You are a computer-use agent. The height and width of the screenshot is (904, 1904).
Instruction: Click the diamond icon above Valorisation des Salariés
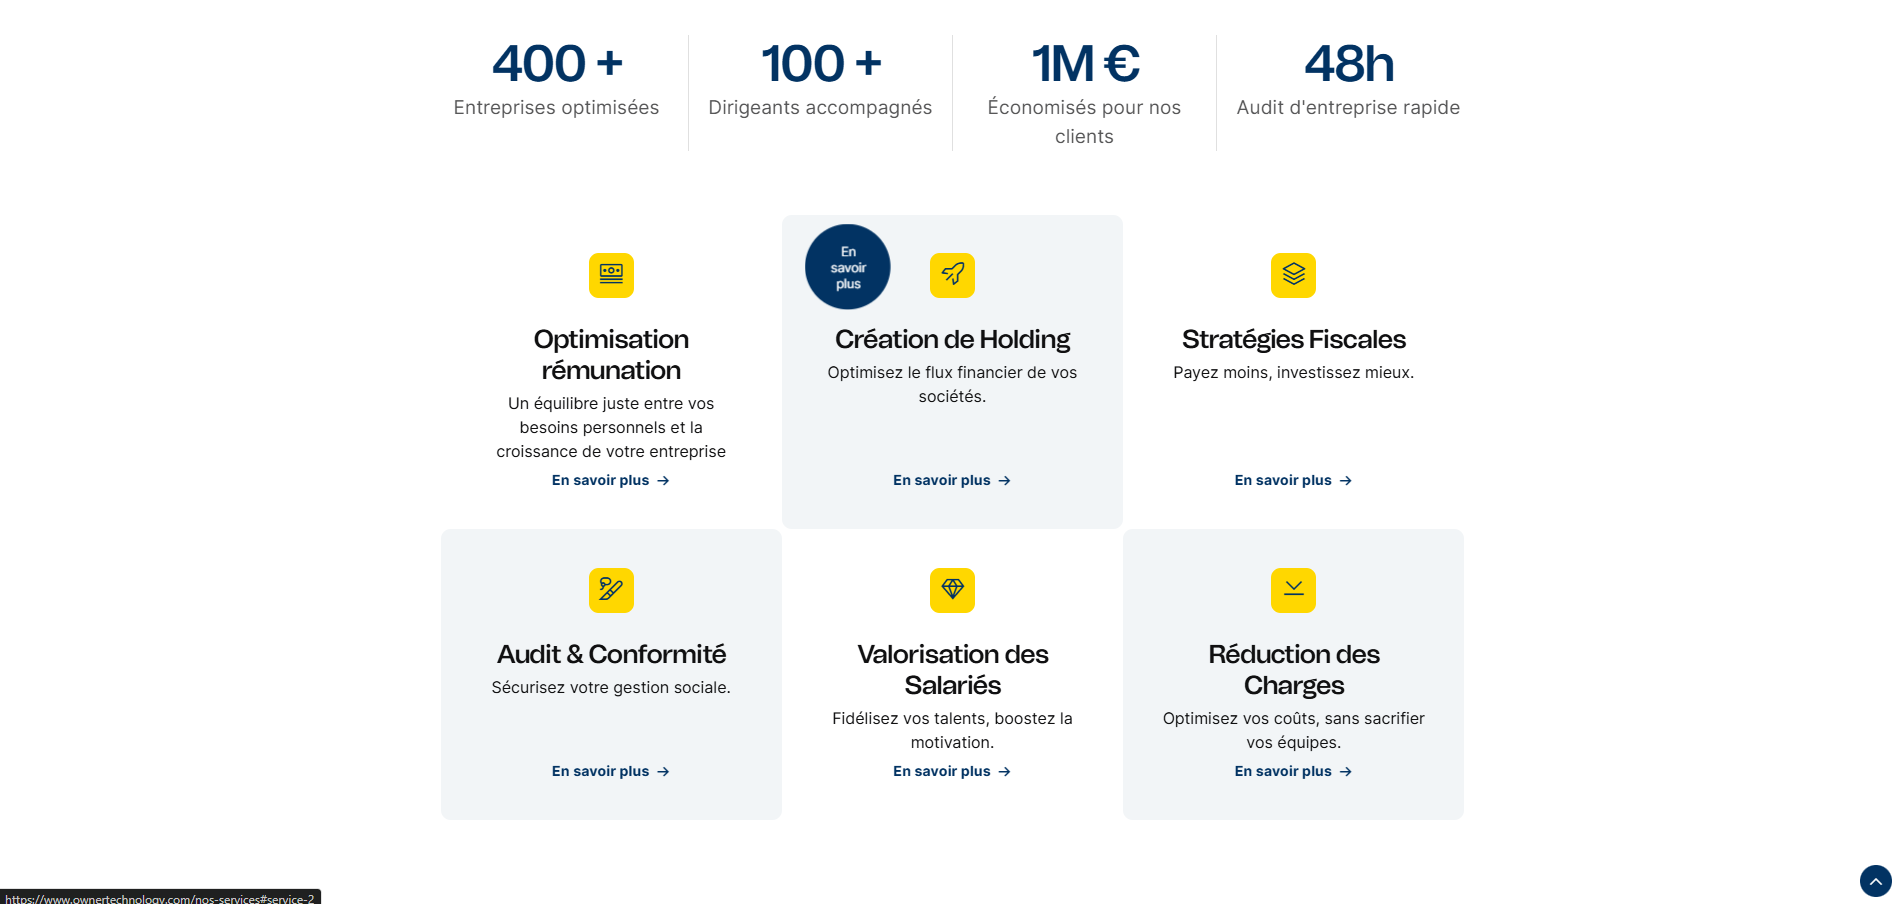click(952, 590)
